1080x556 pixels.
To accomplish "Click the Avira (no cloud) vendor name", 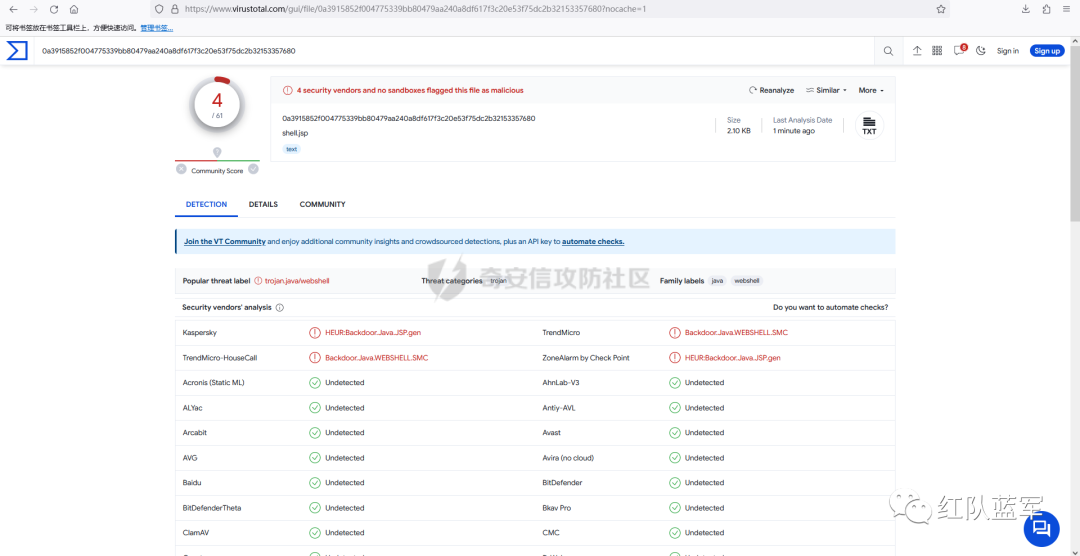I will pos(568,458).
